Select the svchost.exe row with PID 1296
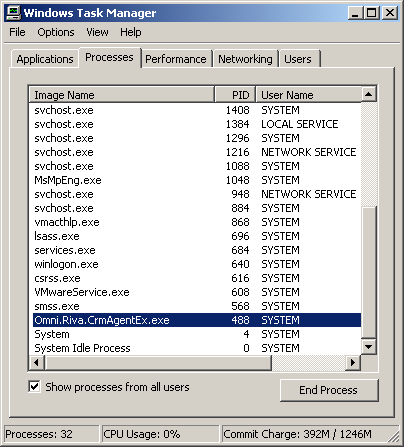404x447 pixels. [197, 138]
